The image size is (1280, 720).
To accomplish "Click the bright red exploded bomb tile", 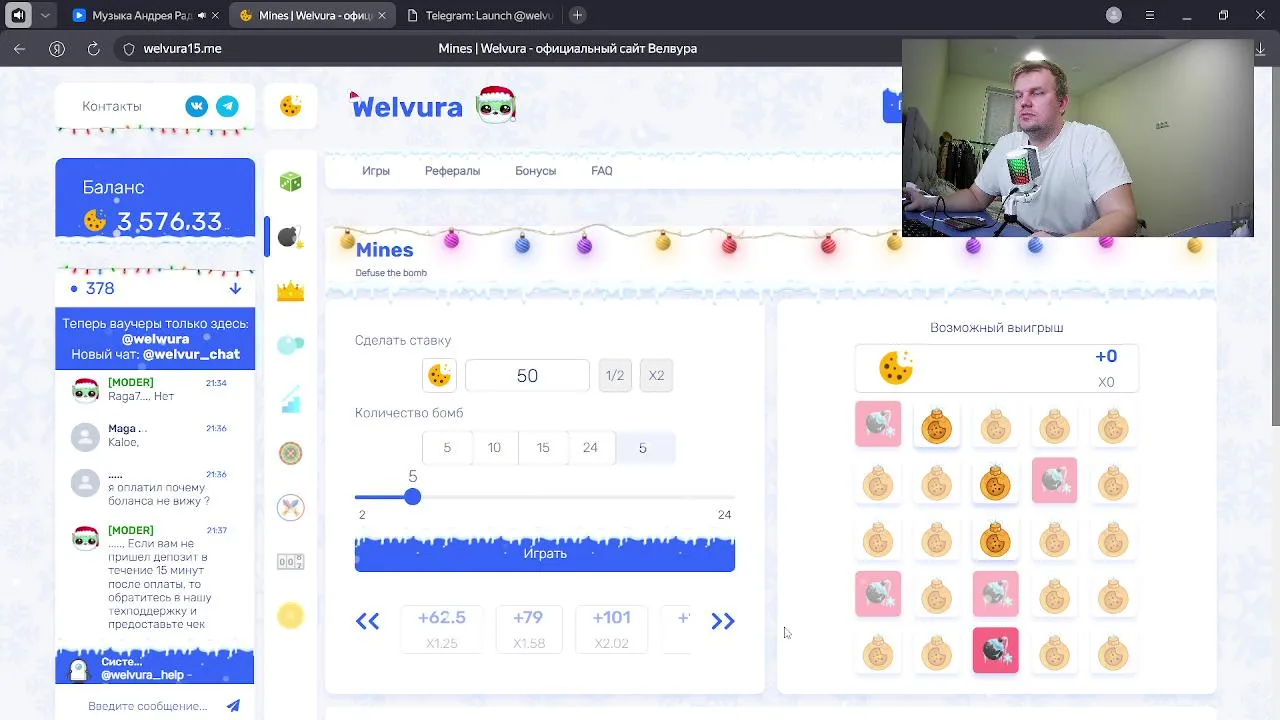I will pyautogui.click(x=995, y=650).
